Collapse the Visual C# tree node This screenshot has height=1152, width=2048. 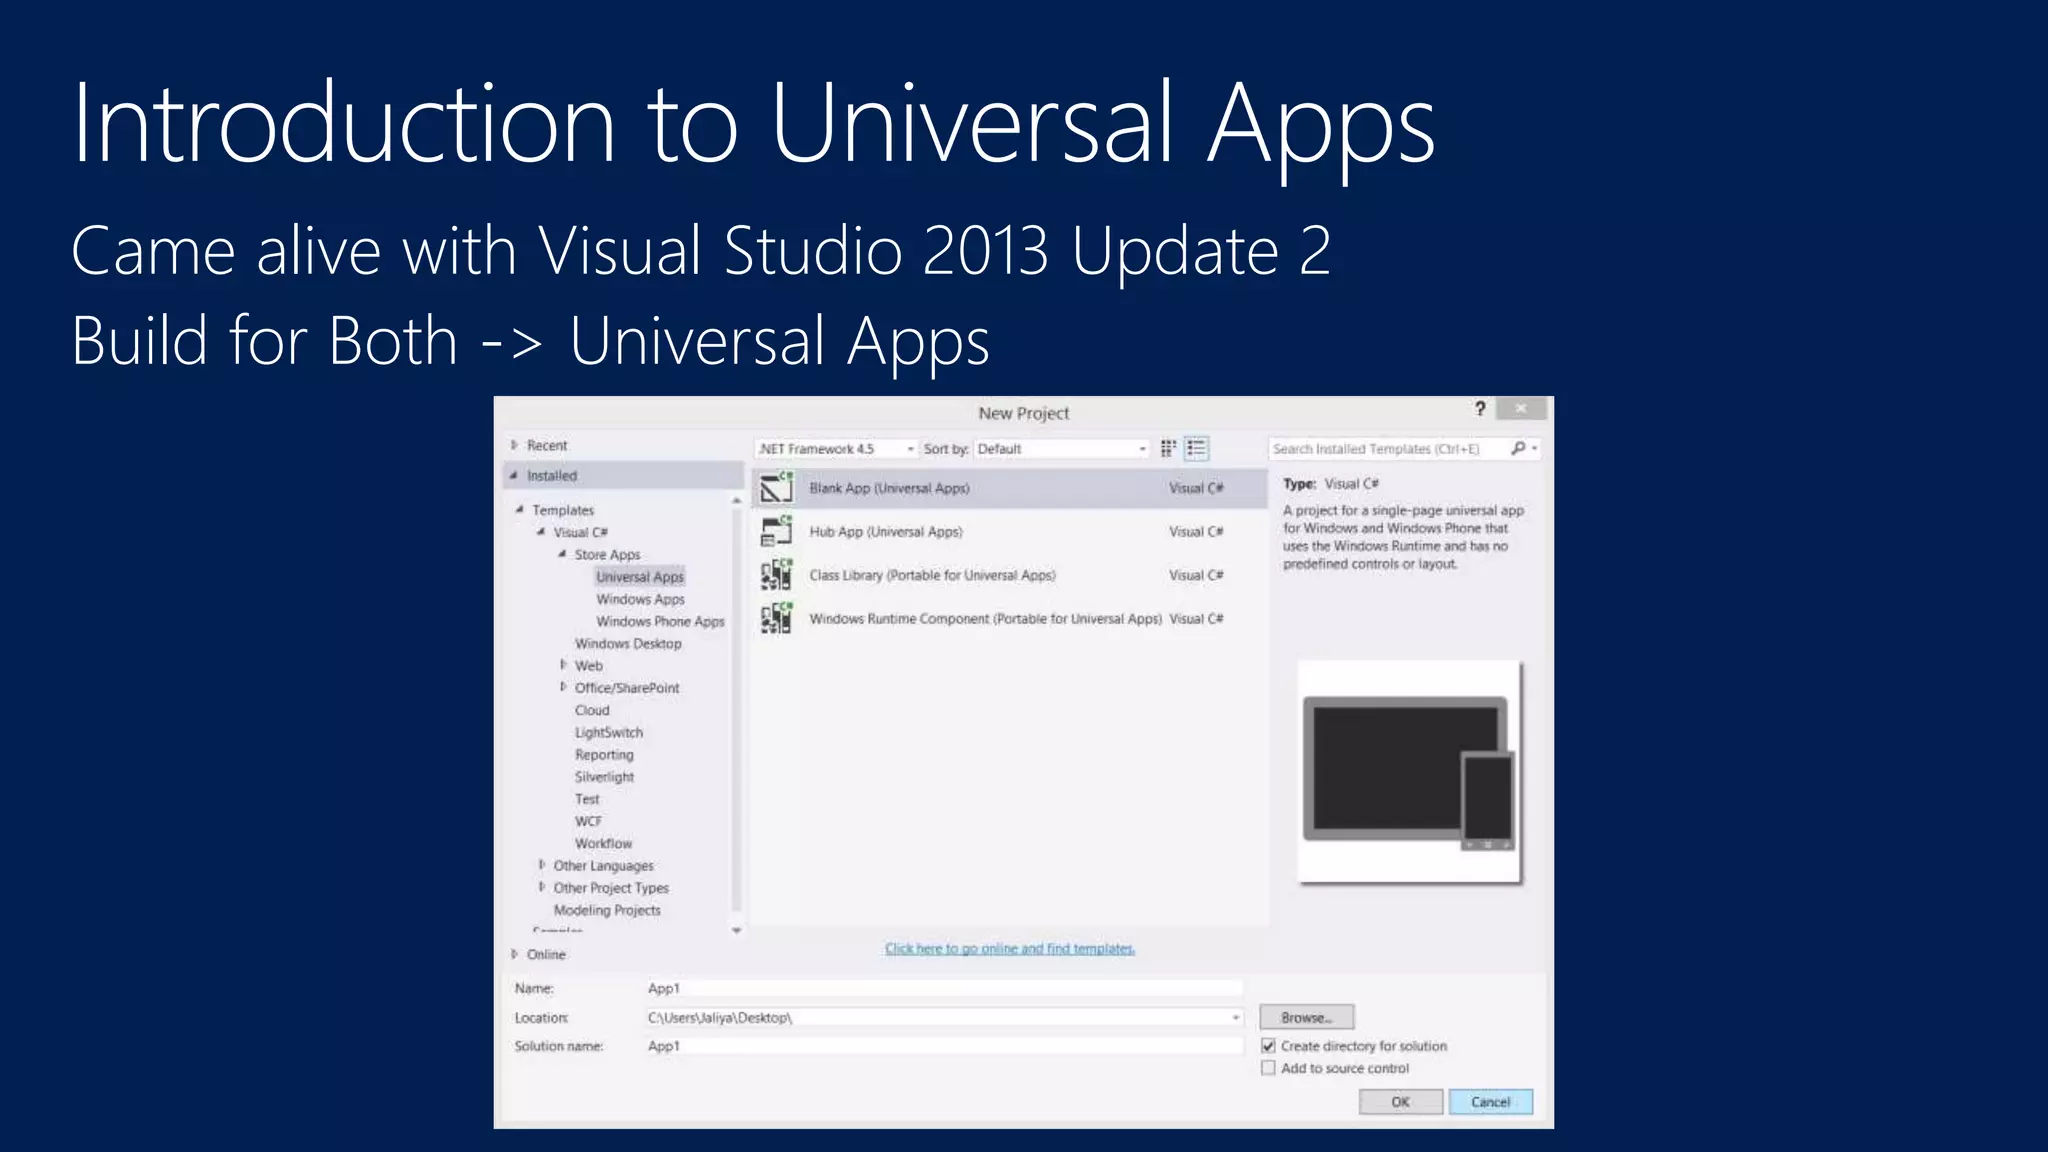pyautogui.click(x=541, y=532)
